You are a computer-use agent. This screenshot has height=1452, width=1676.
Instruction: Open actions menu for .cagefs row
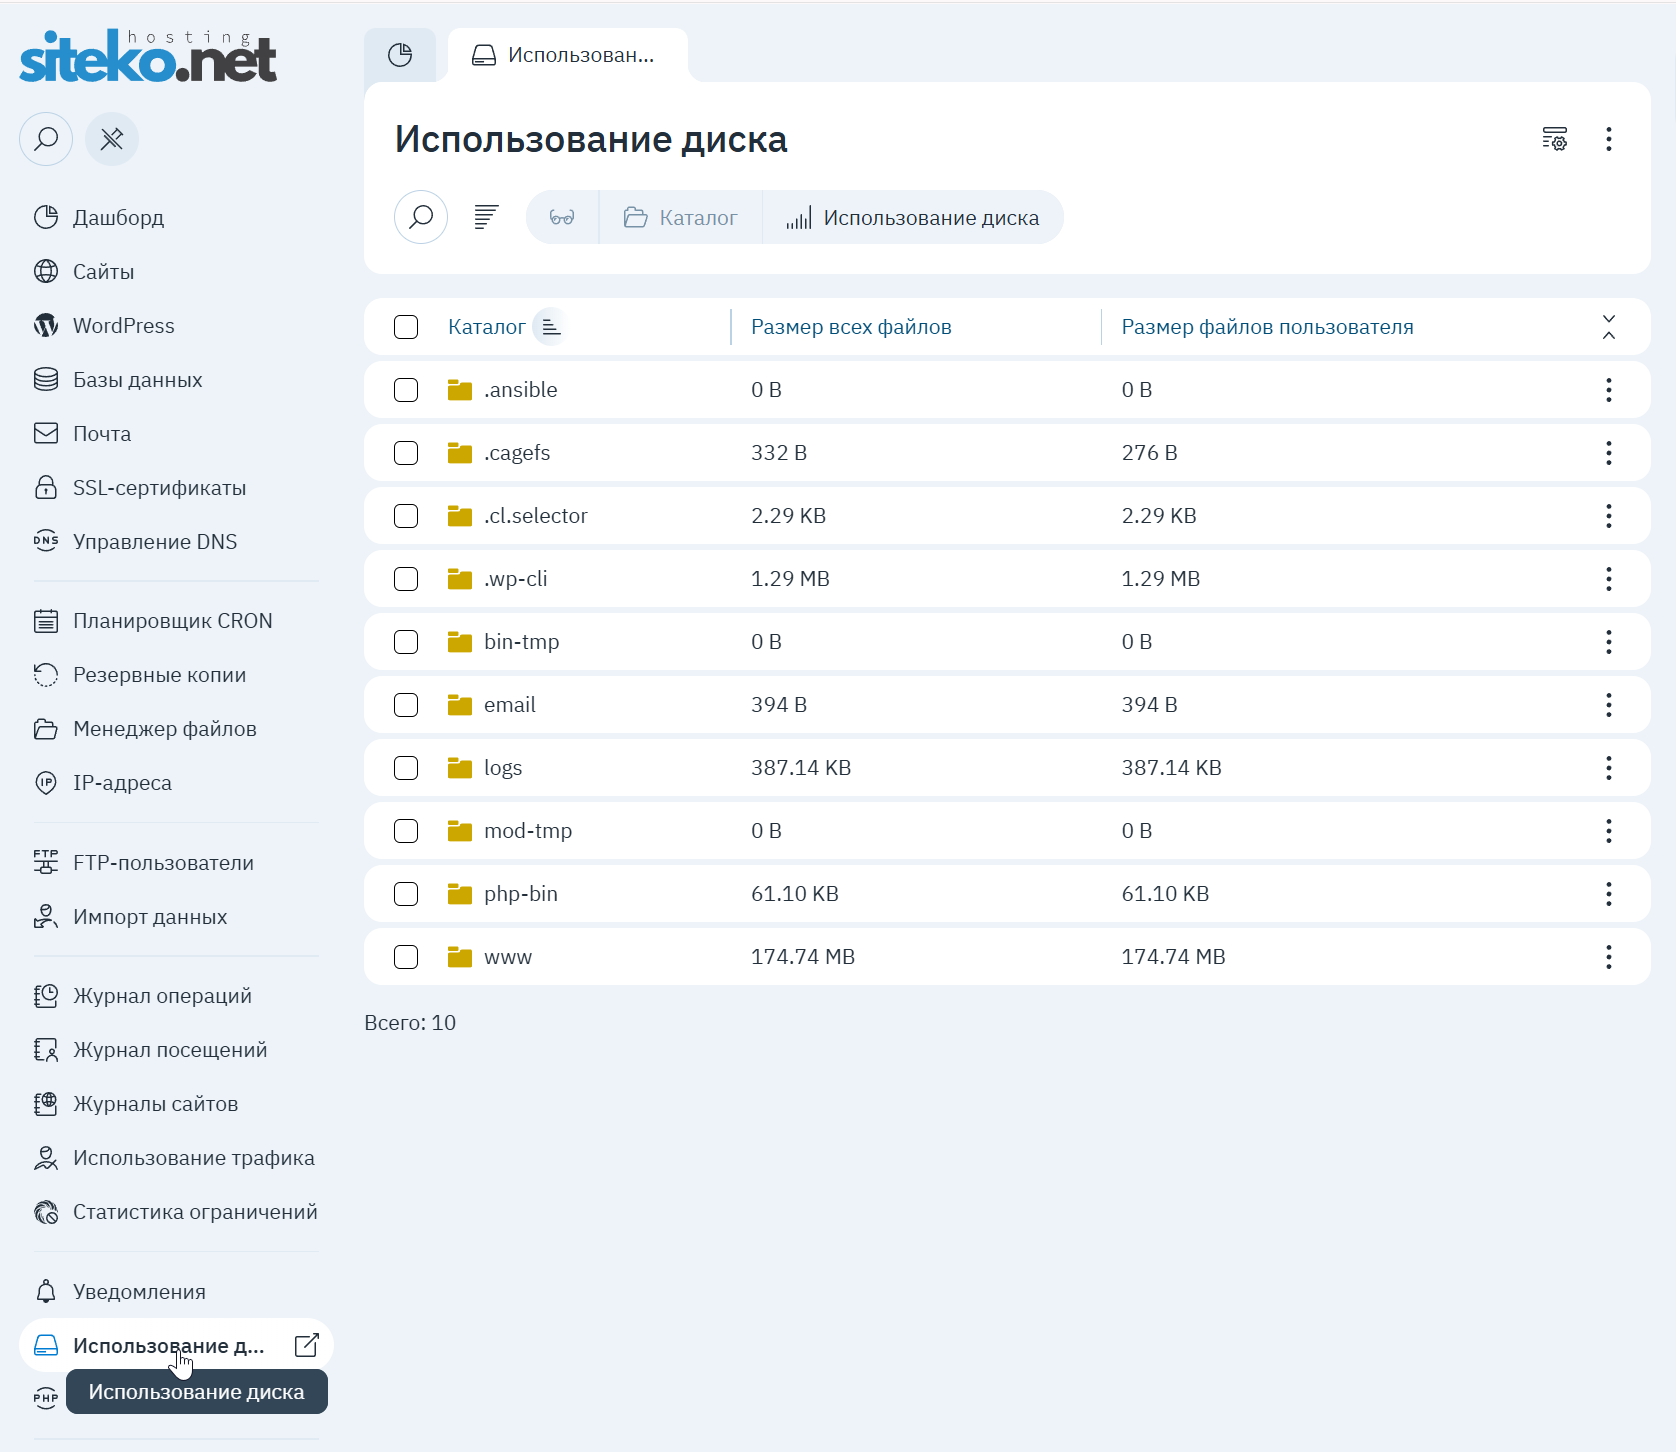coord(1609,453)
